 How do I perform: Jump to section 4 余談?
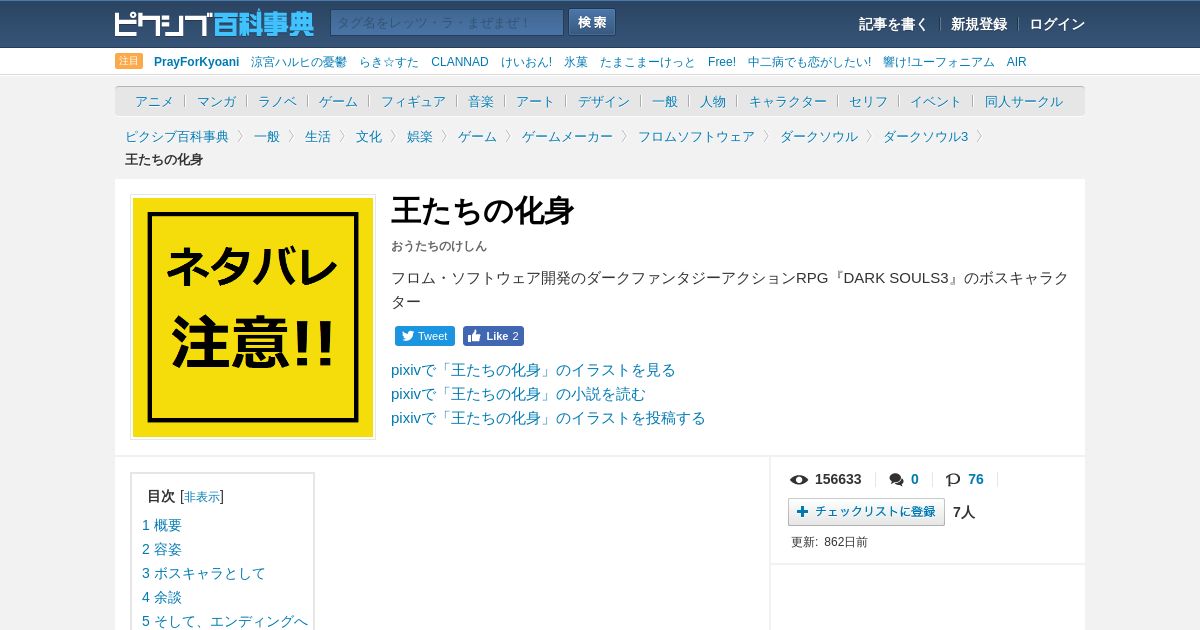[x=162, y=597]
